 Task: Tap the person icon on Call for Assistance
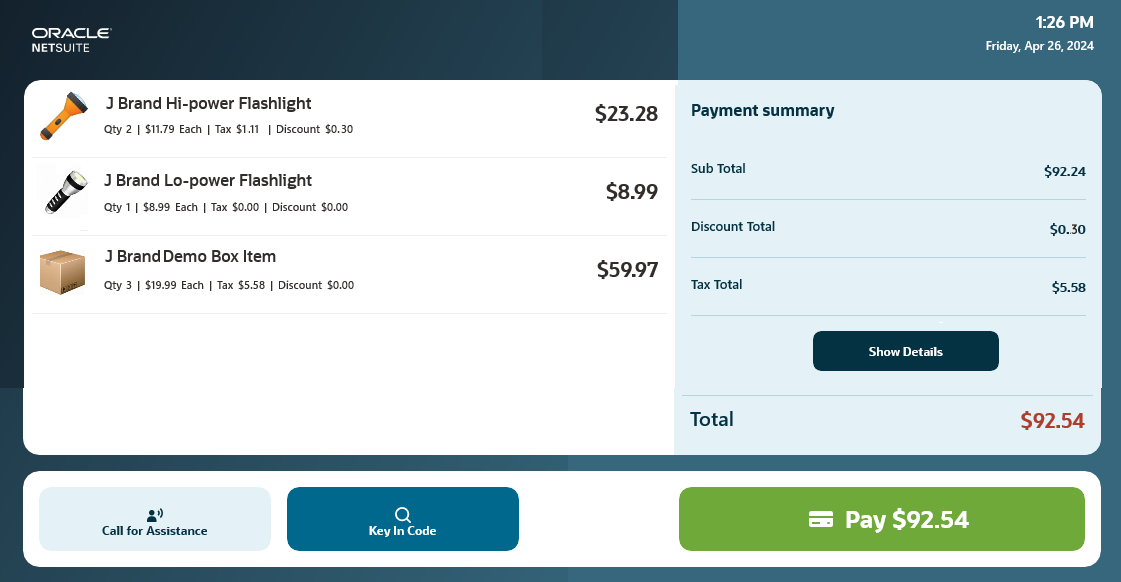154,515
